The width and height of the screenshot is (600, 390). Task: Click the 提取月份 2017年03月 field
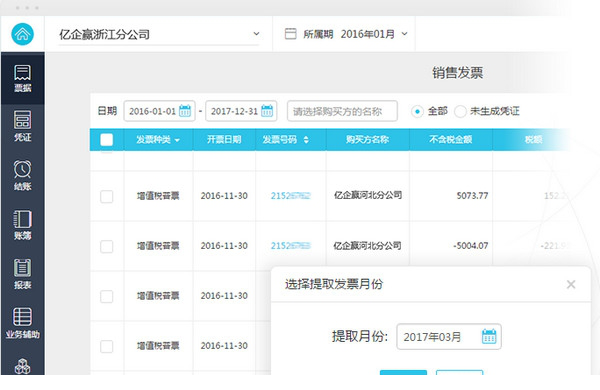click(448, 336)
